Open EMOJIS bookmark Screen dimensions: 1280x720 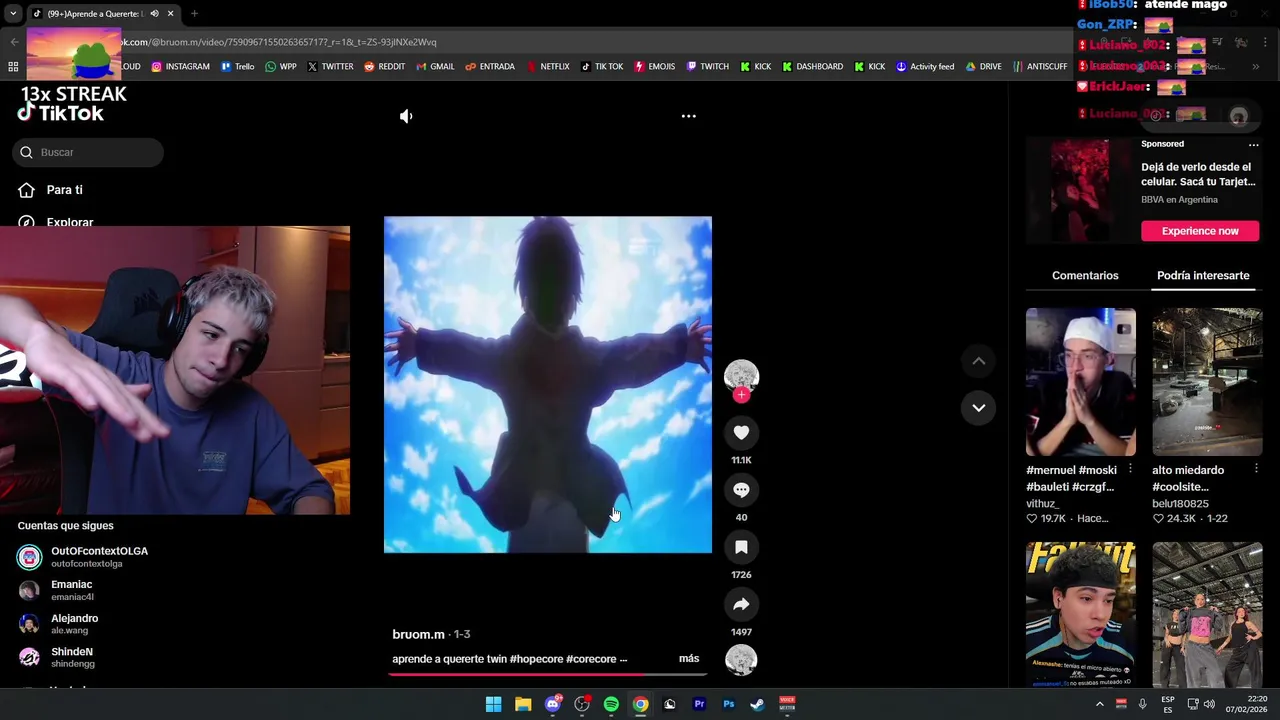(x=654, y=67)
